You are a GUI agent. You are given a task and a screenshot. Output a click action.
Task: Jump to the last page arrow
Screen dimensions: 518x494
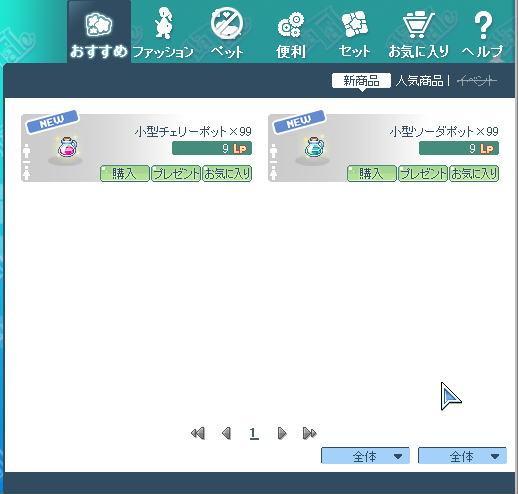[x=310, y=433]
